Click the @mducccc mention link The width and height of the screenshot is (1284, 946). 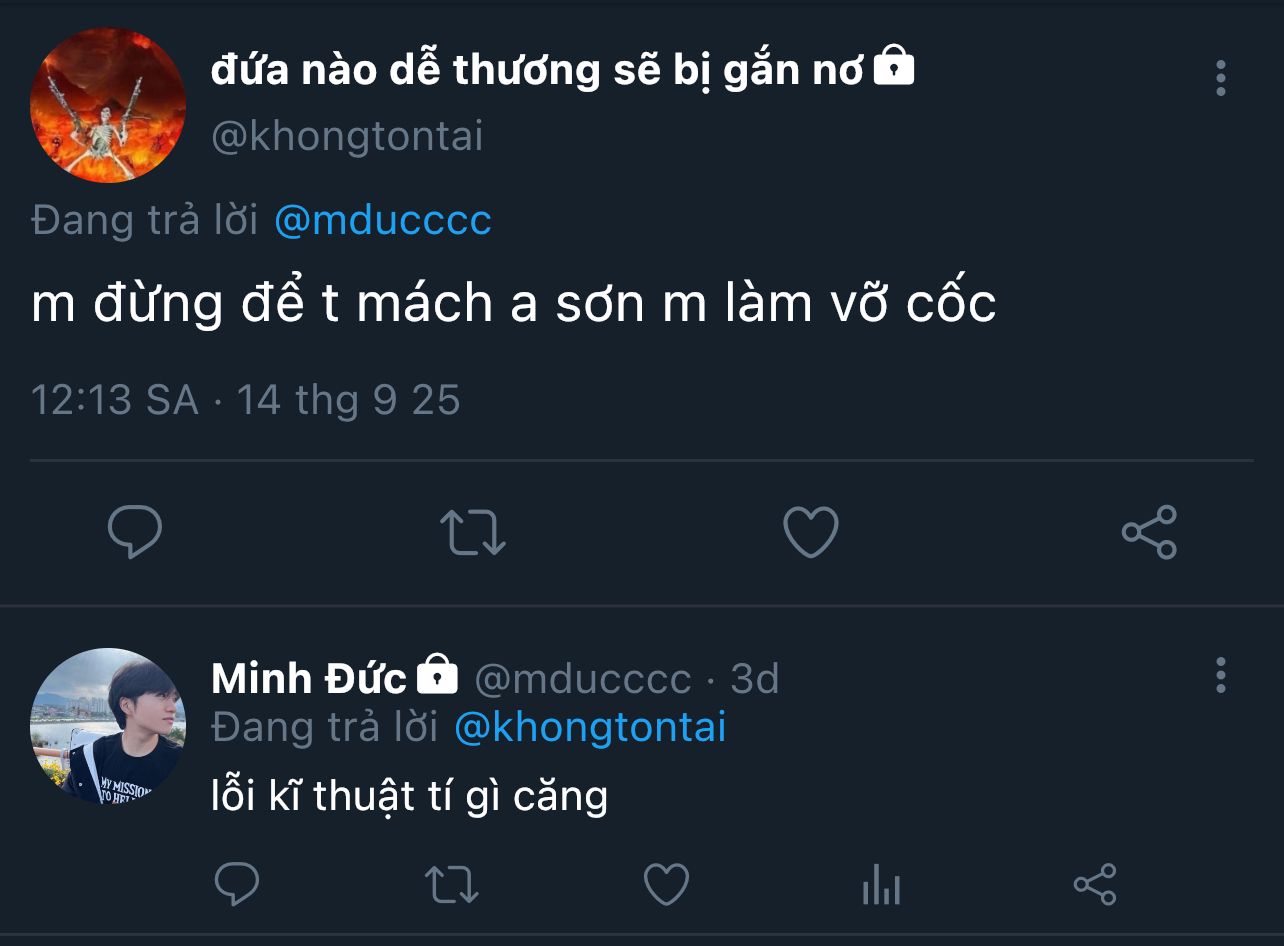click(x=383, y=220)
